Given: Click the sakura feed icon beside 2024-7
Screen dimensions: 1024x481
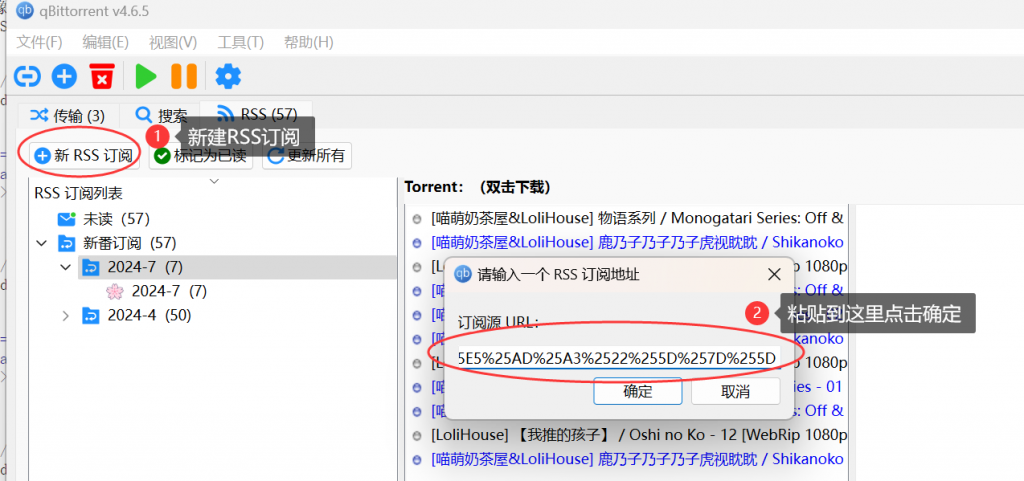Looking at the screenshot, I should [115, 291].
